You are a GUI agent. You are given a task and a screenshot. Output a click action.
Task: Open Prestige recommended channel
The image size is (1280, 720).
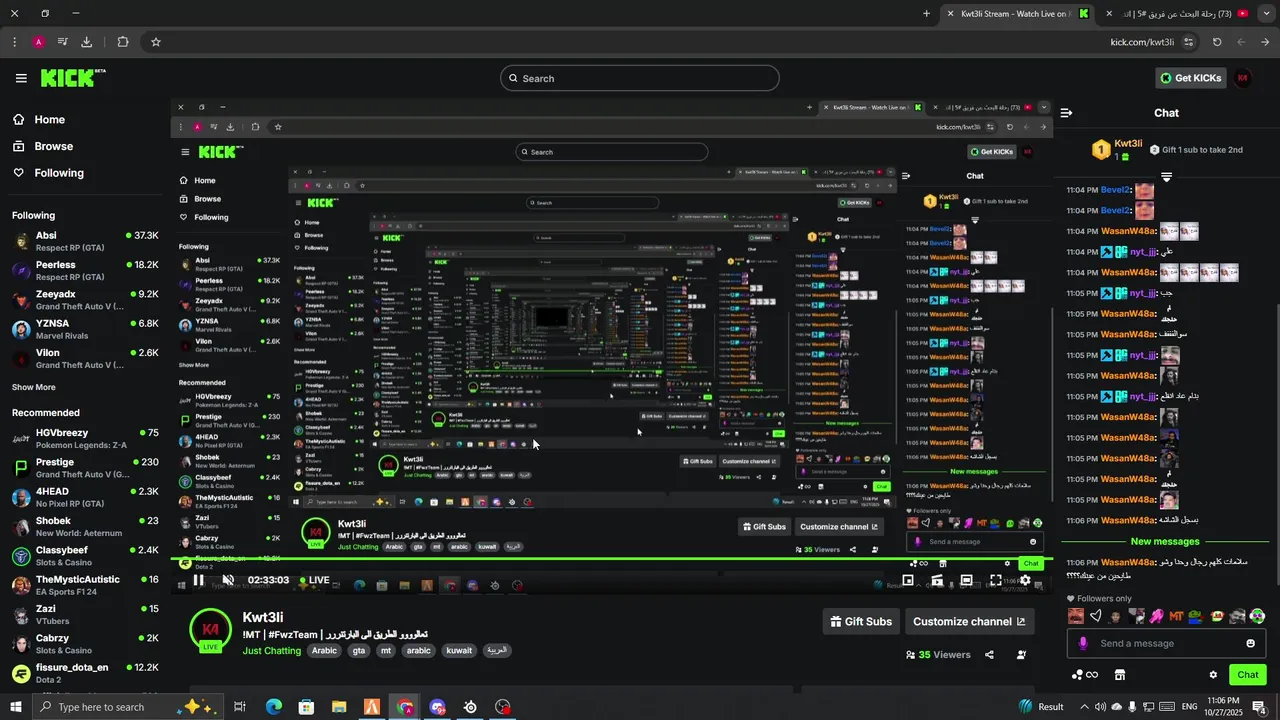click(85, 467)
